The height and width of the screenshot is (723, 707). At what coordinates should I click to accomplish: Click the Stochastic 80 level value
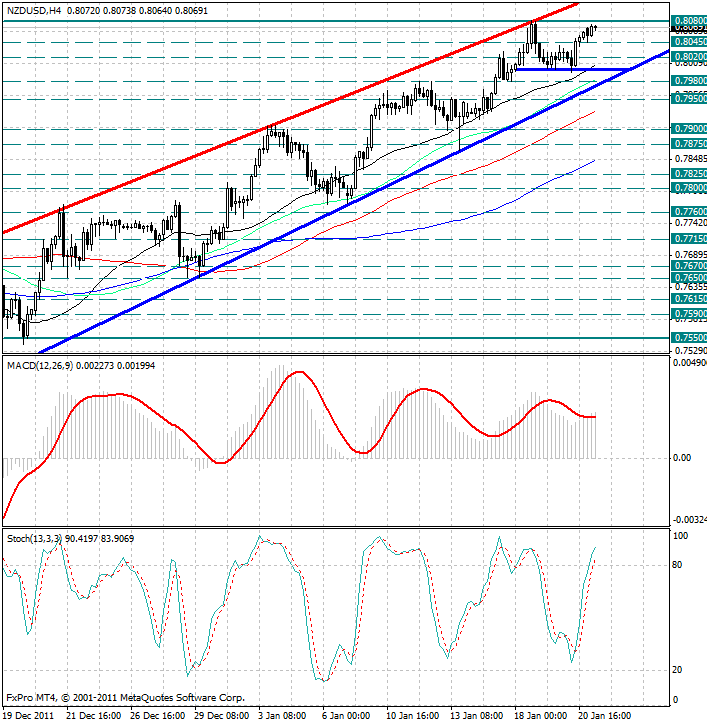(677, 565)
